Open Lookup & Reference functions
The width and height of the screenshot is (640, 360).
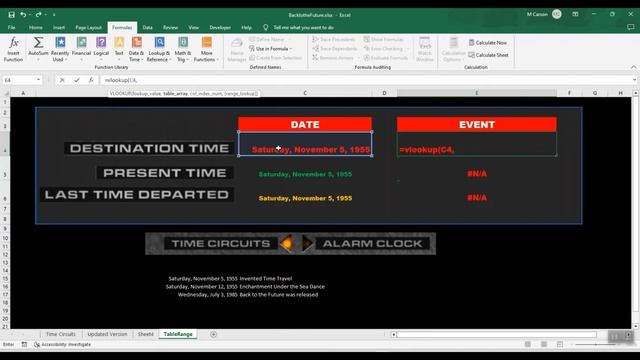pyautogui.click(x=159, y=49)
